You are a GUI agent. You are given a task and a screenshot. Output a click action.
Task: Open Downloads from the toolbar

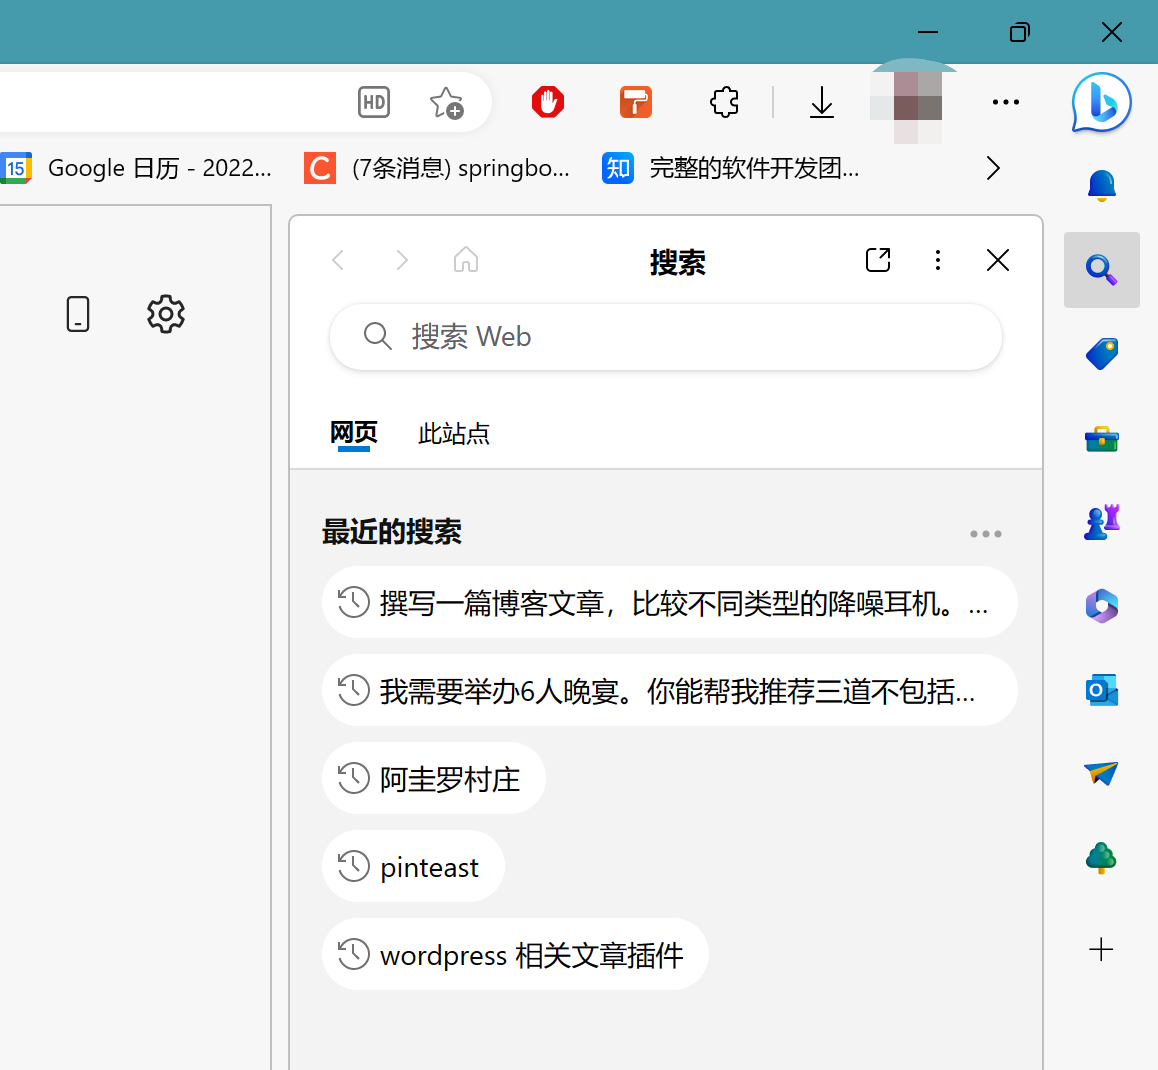(822, 102)
